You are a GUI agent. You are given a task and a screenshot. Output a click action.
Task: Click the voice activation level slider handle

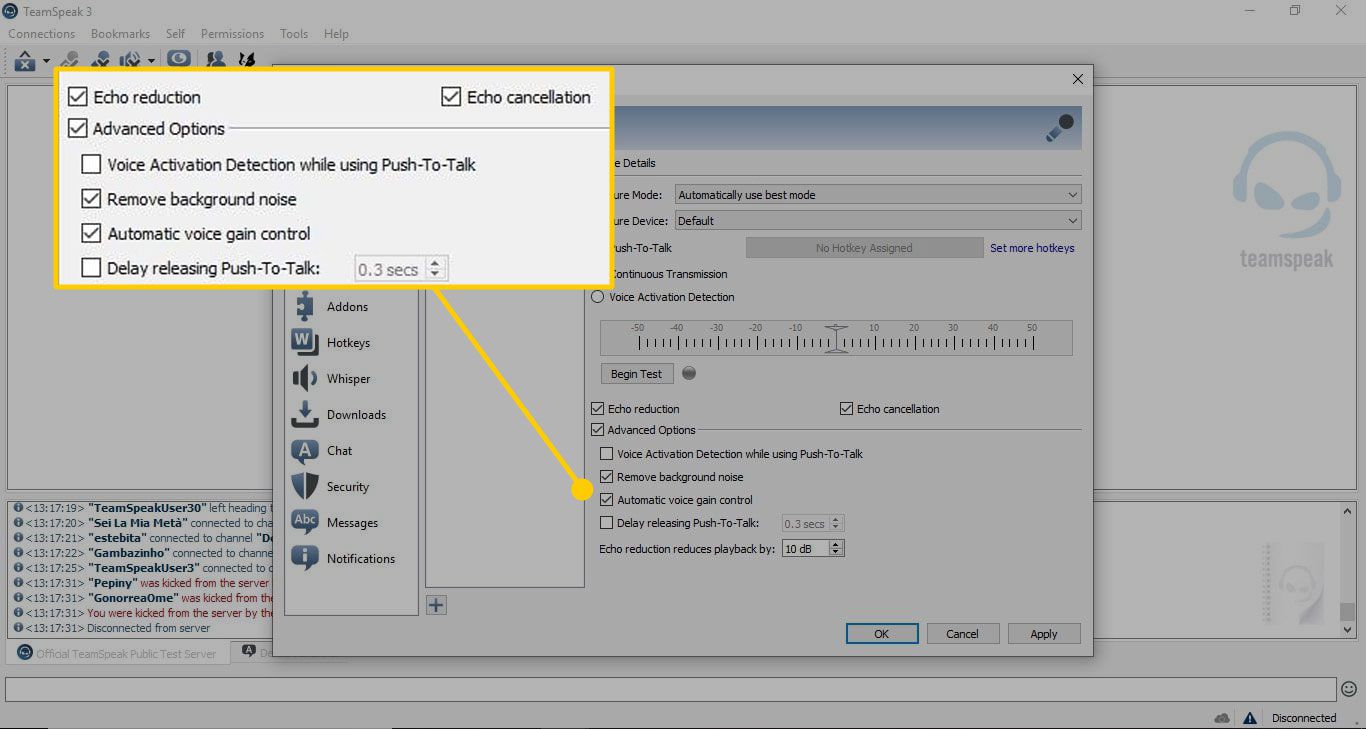(837, 338)
